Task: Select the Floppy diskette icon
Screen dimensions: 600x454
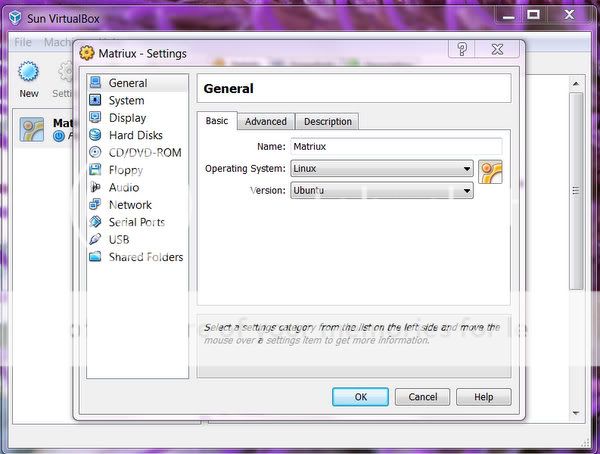Action: pyautogui.click(x=95, y=170)
